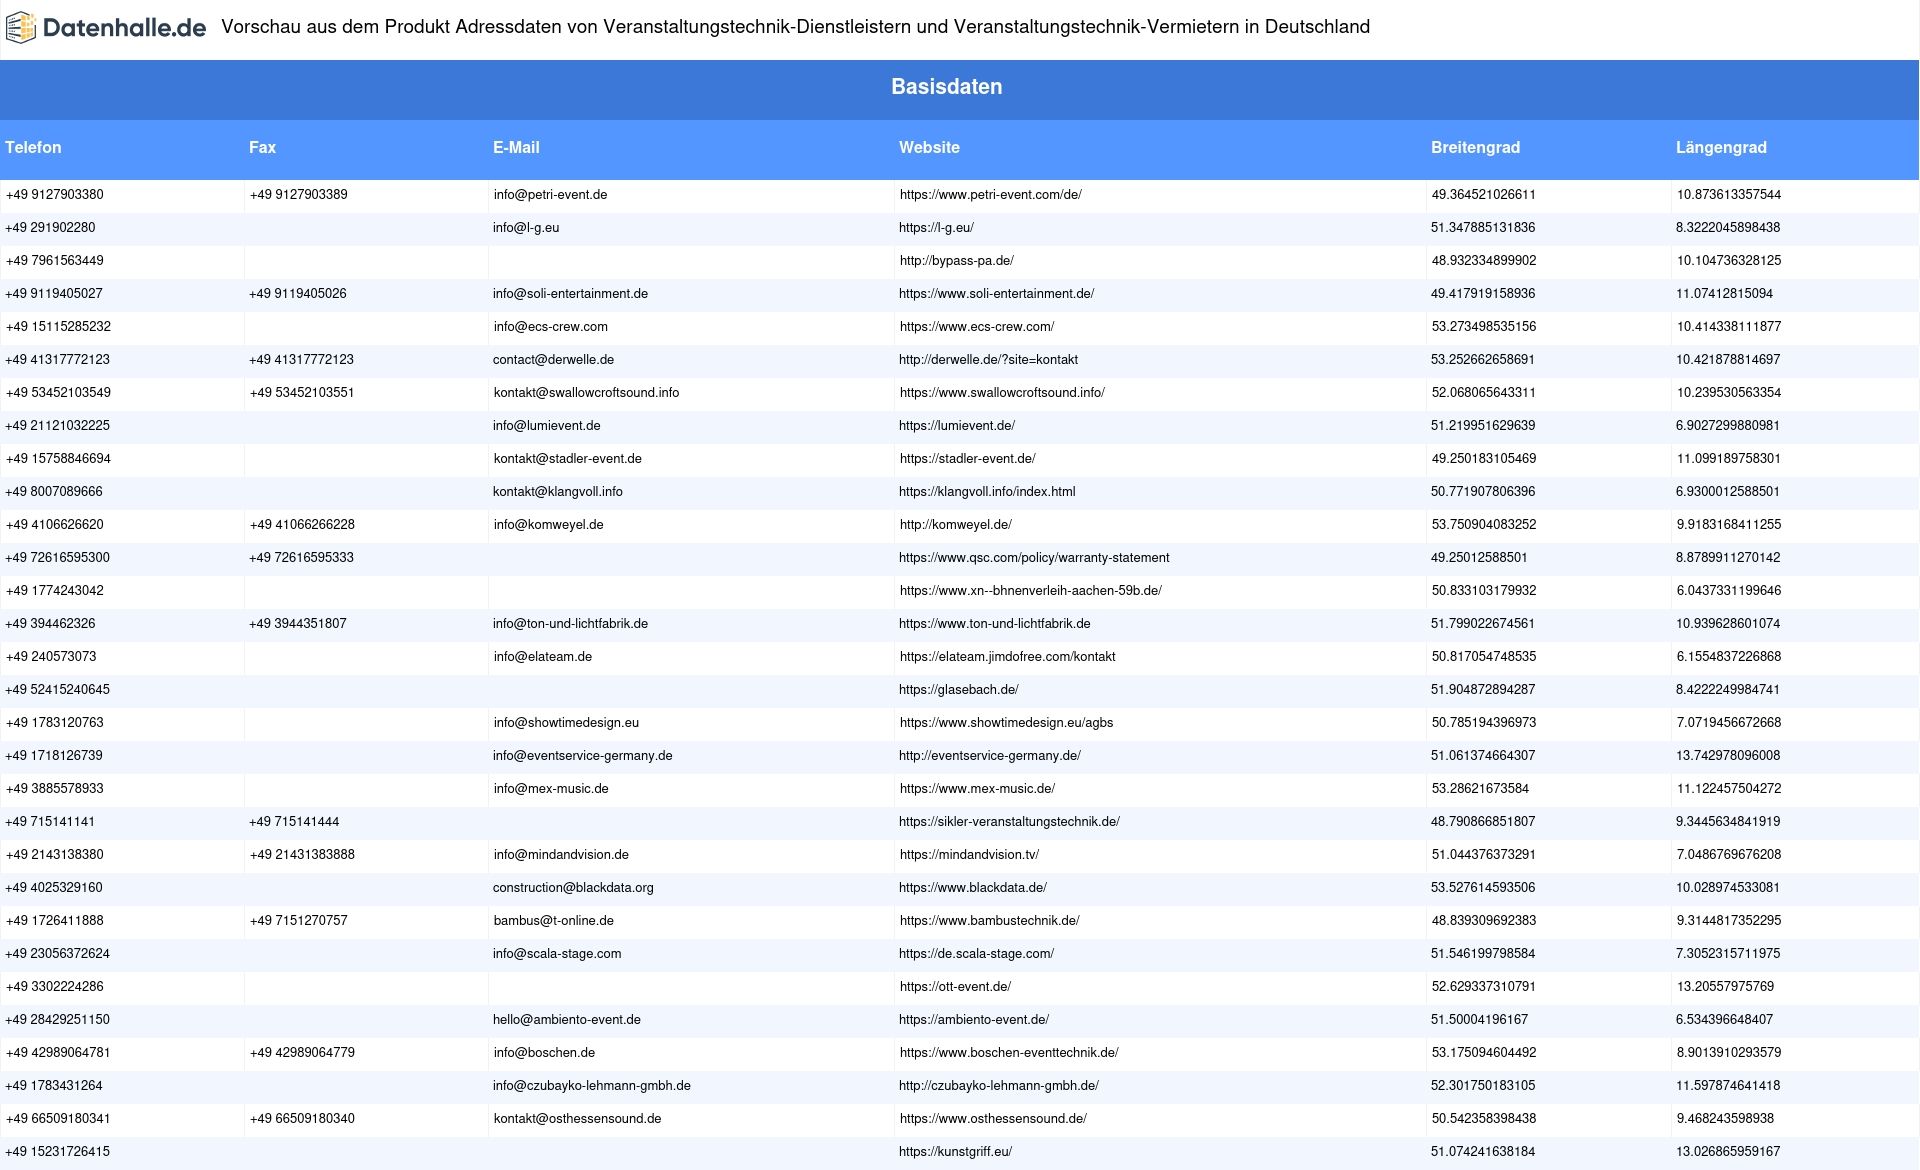Screen dimensions: 1920x1170
Task: Click email bambus@t-online.de
Action: 553,921
